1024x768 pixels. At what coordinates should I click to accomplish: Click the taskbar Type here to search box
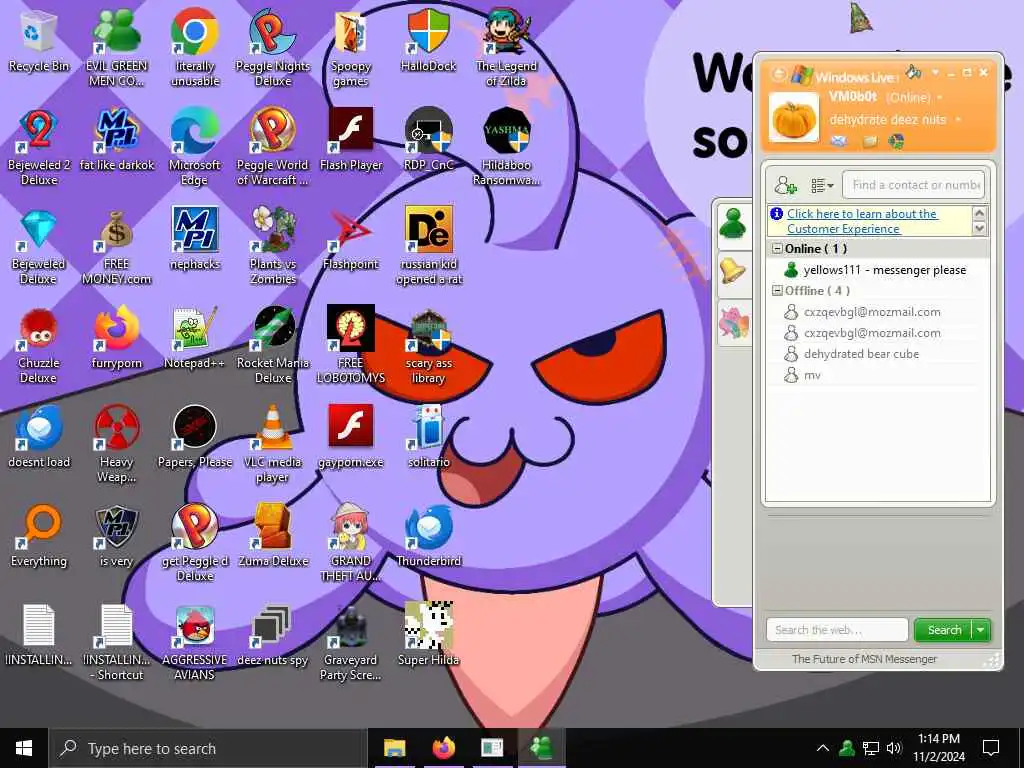coord(208,748)
